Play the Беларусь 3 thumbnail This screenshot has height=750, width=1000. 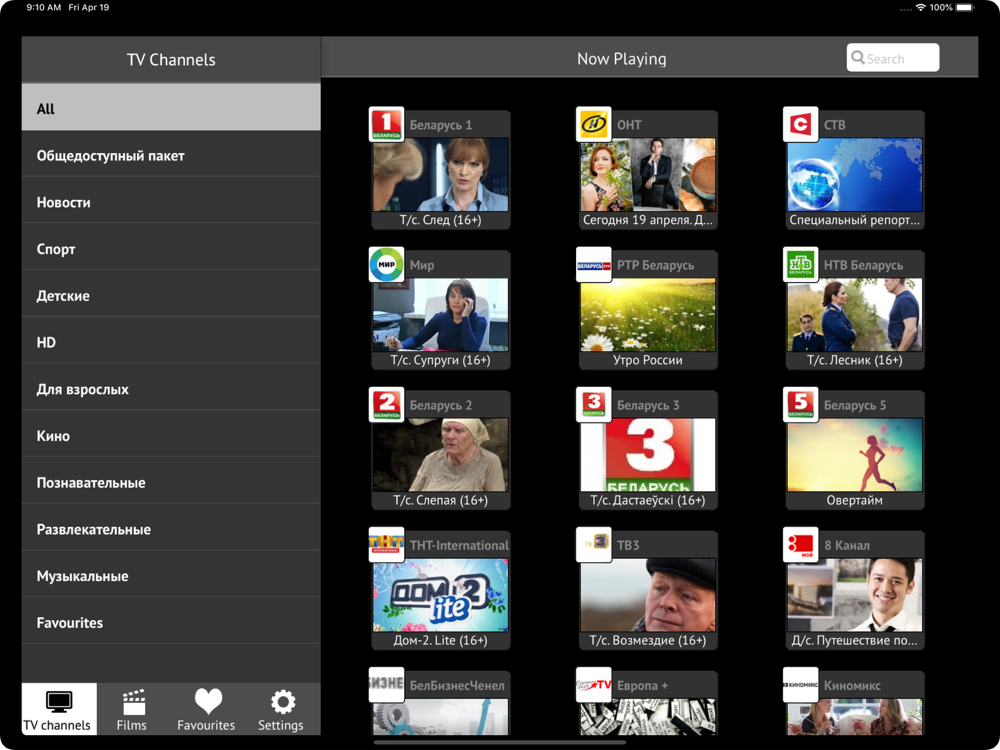click(648, 455)
